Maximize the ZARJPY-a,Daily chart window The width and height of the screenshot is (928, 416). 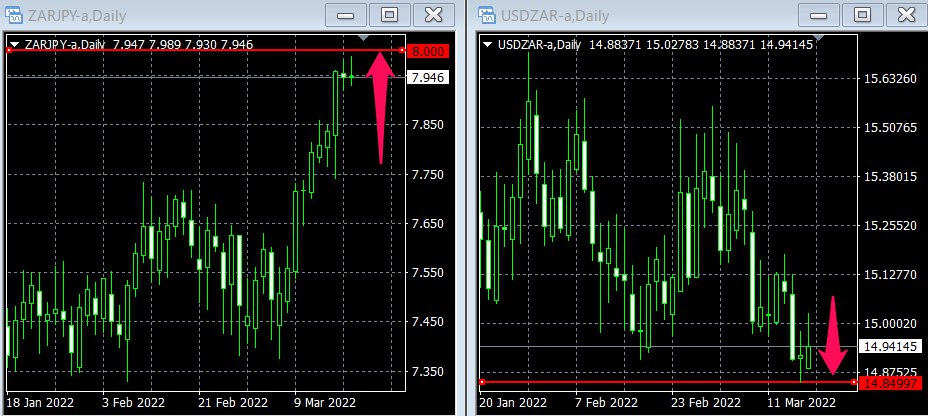point(389,15)
